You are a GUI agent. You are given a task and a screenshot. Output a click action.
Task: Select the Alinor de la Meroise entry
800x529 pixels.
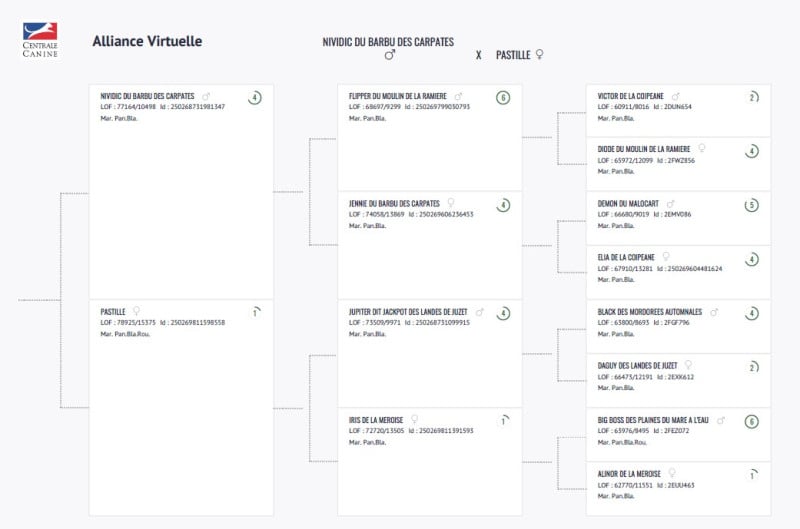678,488
